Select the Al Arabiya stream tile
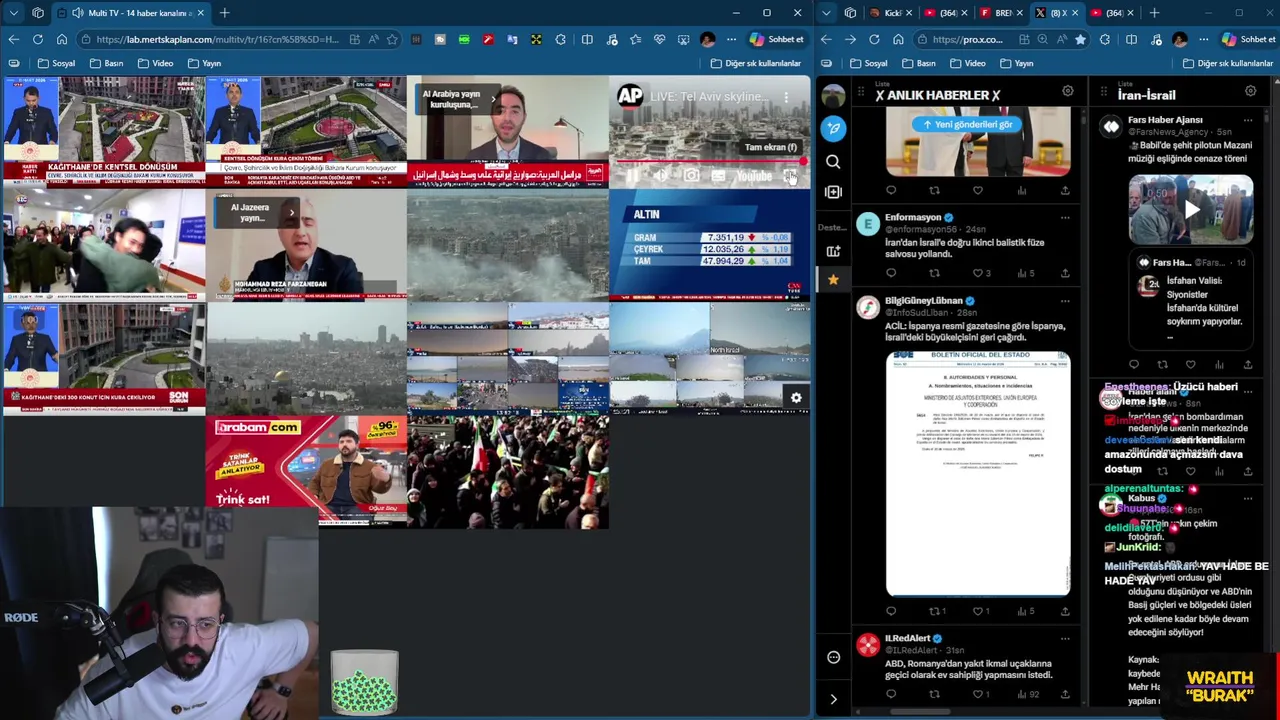The height and width of the screenshot is (720, 1280). coord(507,132)
